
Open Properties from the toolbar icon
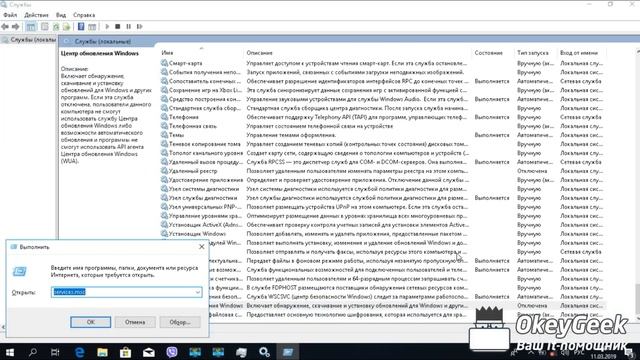click(44, 27)
